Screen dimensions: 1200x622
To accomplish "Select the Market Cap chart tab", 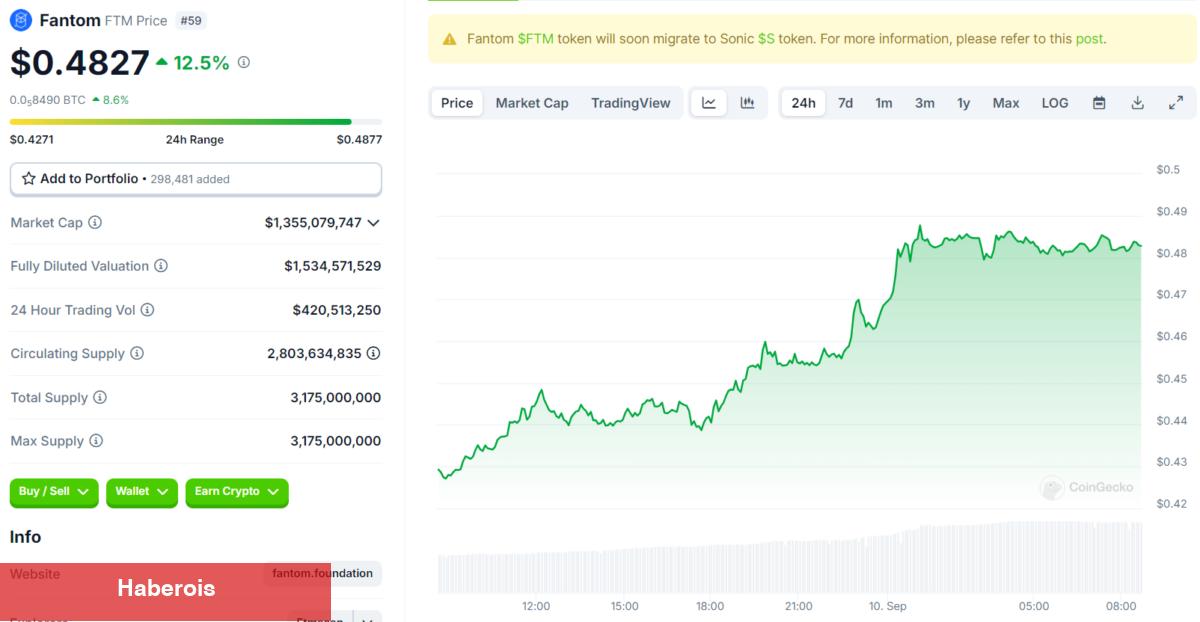I will 532,103.
